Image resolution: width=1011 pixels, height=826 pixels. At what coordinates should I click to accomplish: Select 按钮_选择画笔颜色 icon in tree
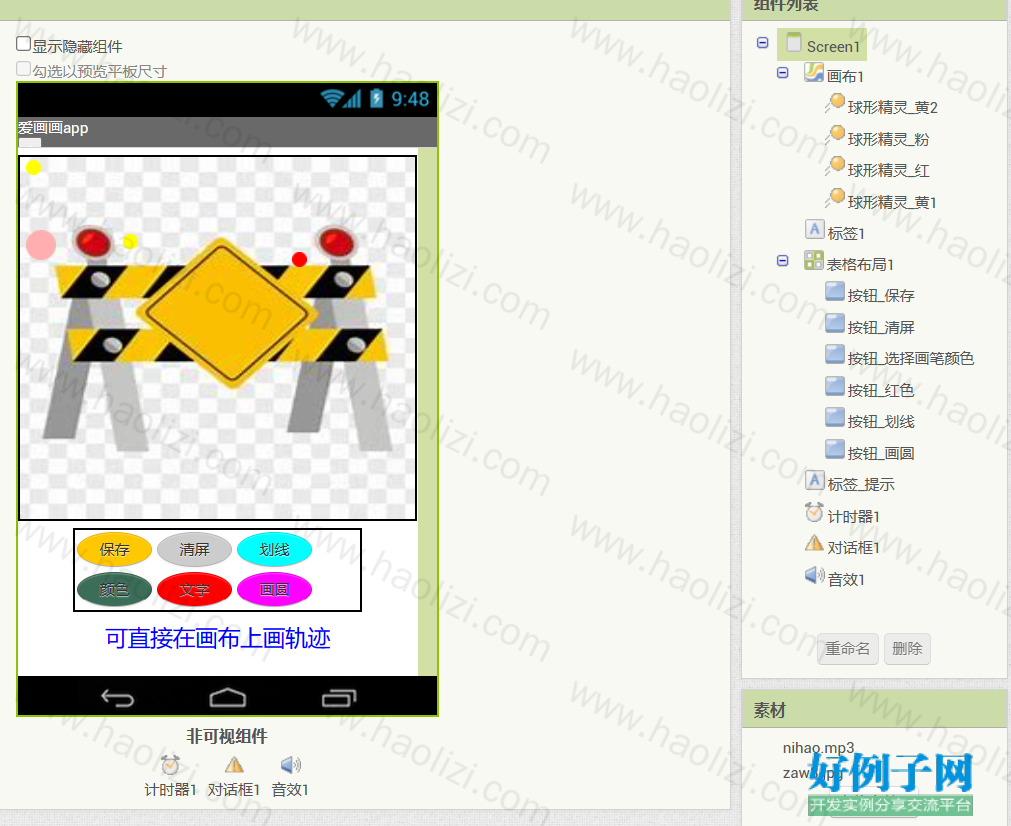click(835, 355)
